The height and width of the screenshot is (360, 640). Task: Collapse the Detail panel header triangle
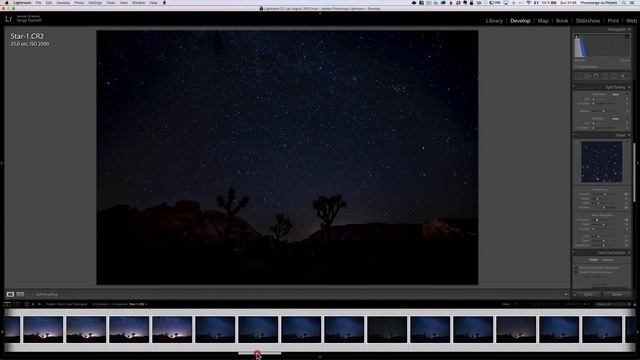tap(629, 135)
